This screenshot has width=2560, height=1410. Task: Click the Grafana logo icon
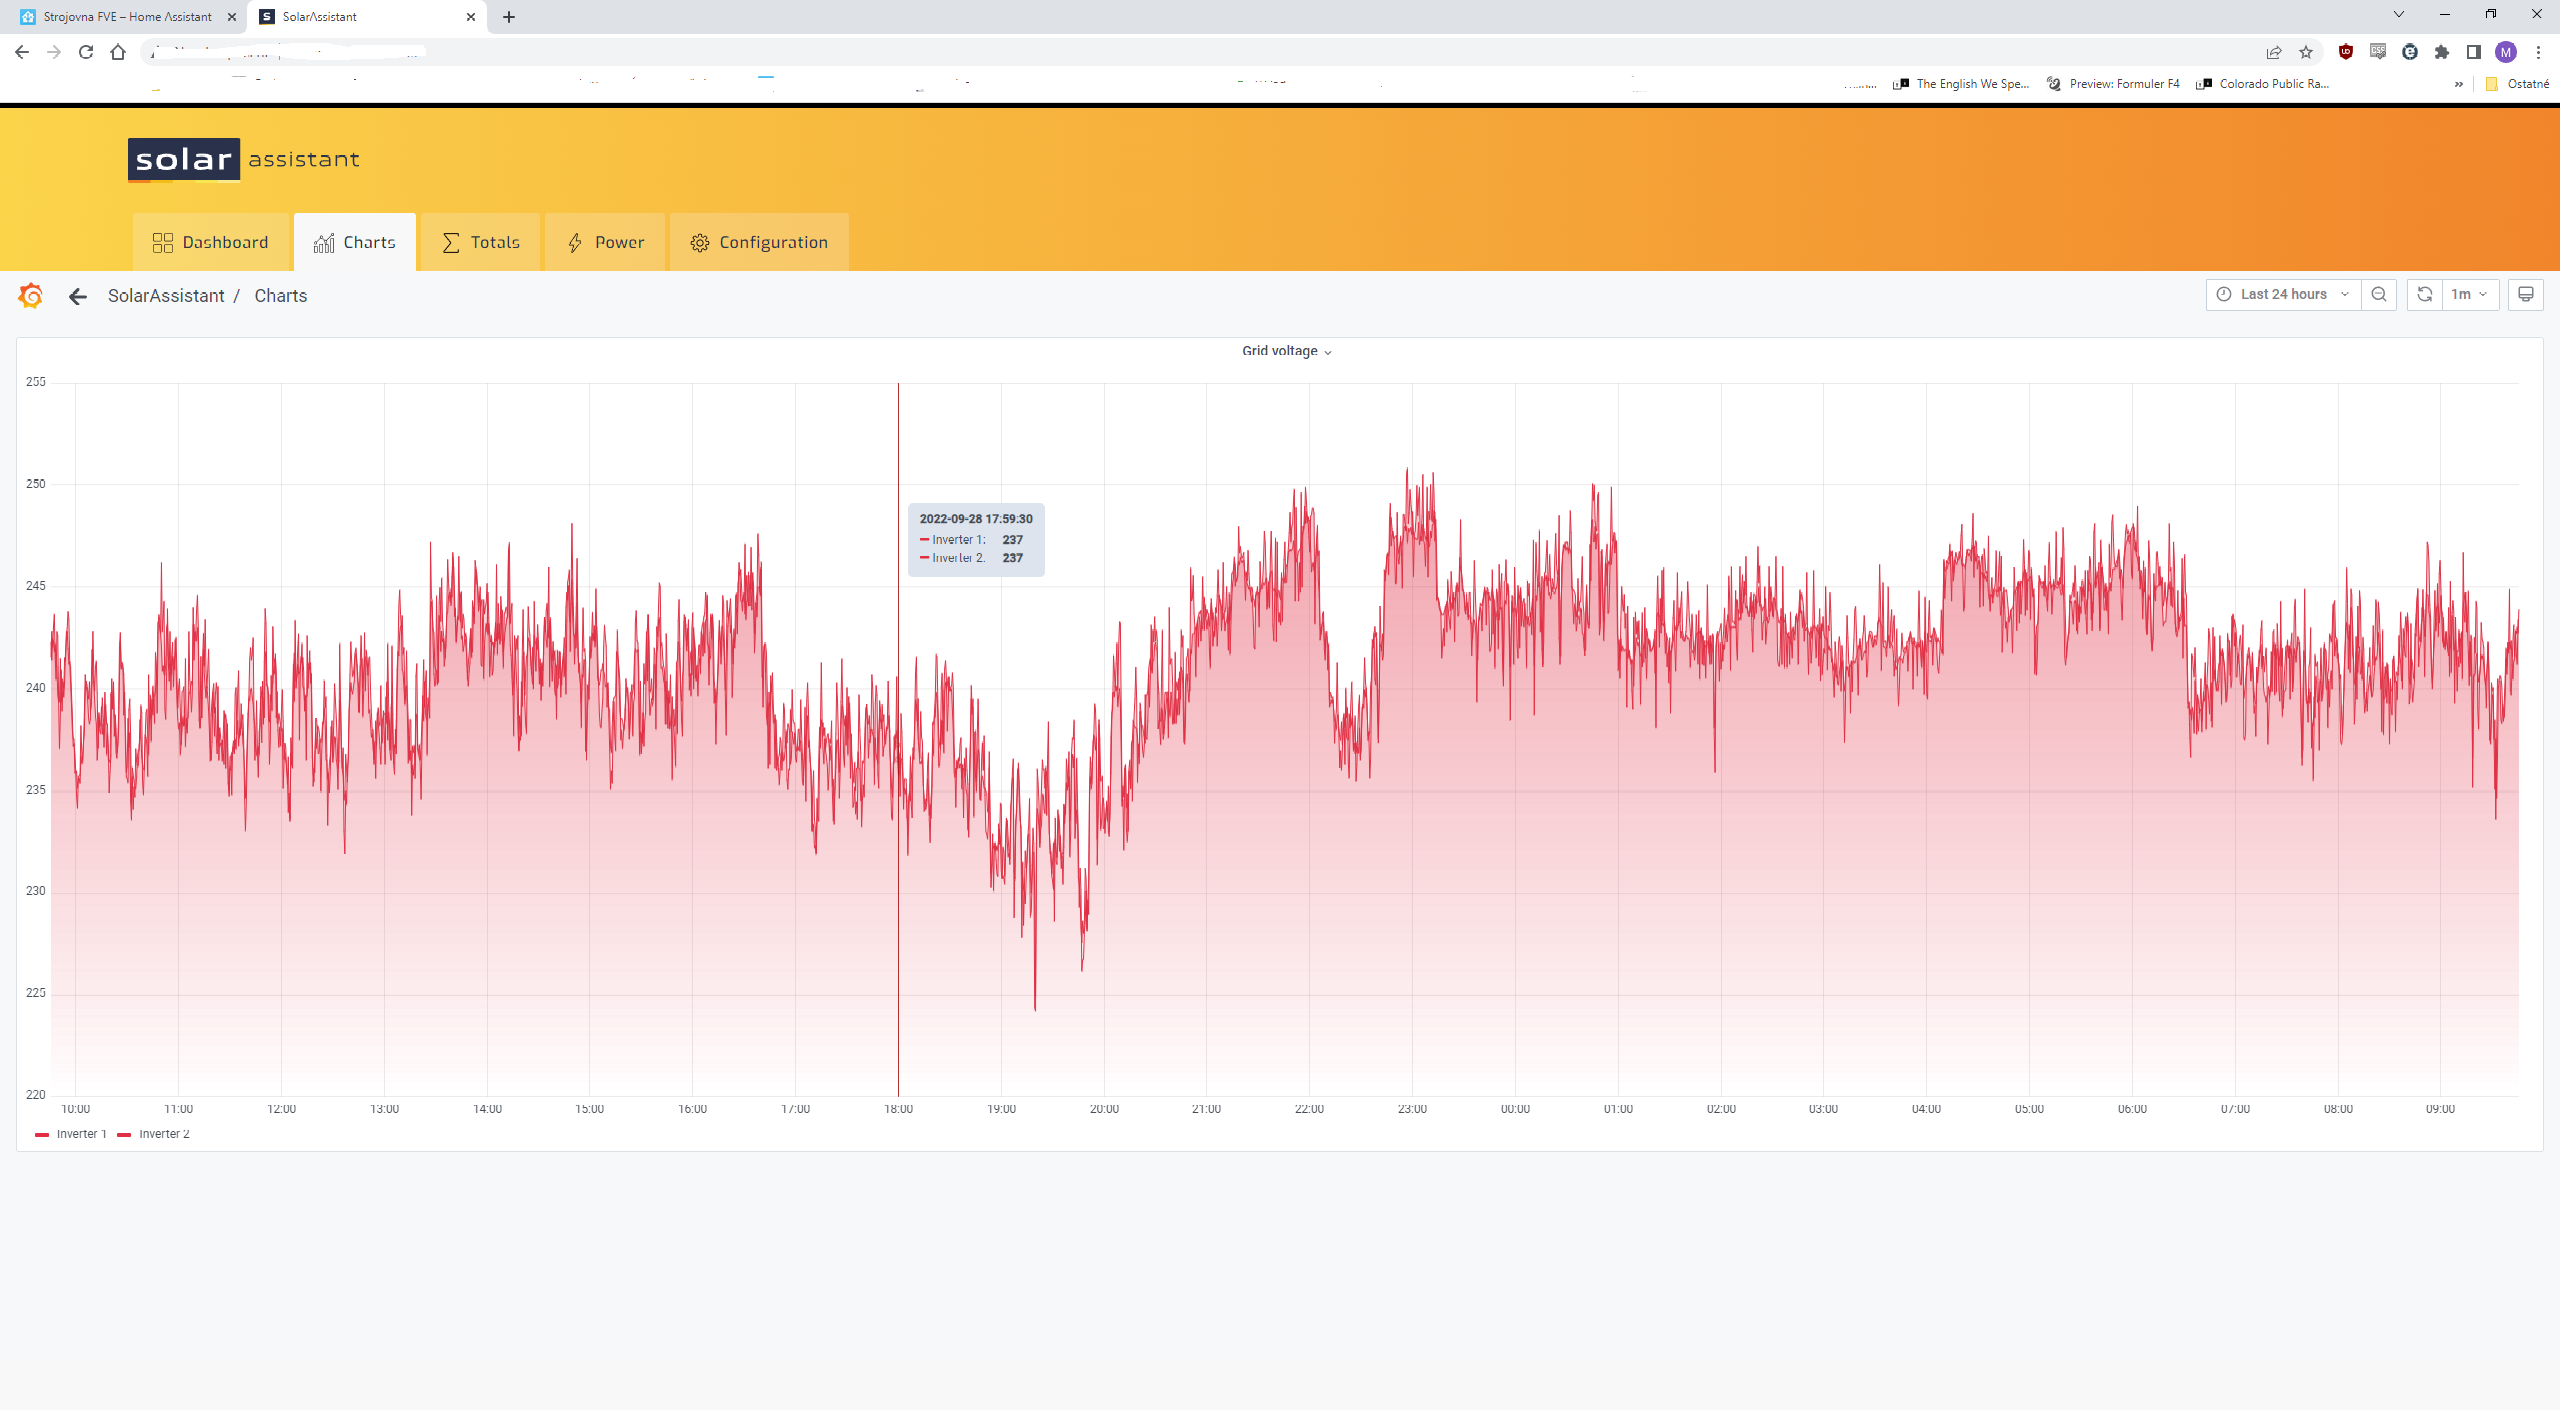coord(31,296)
